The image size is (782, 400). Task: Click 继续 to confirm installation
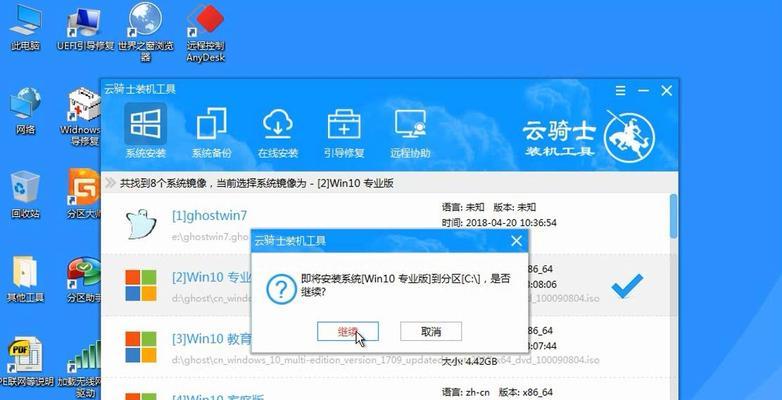[348, 332]
